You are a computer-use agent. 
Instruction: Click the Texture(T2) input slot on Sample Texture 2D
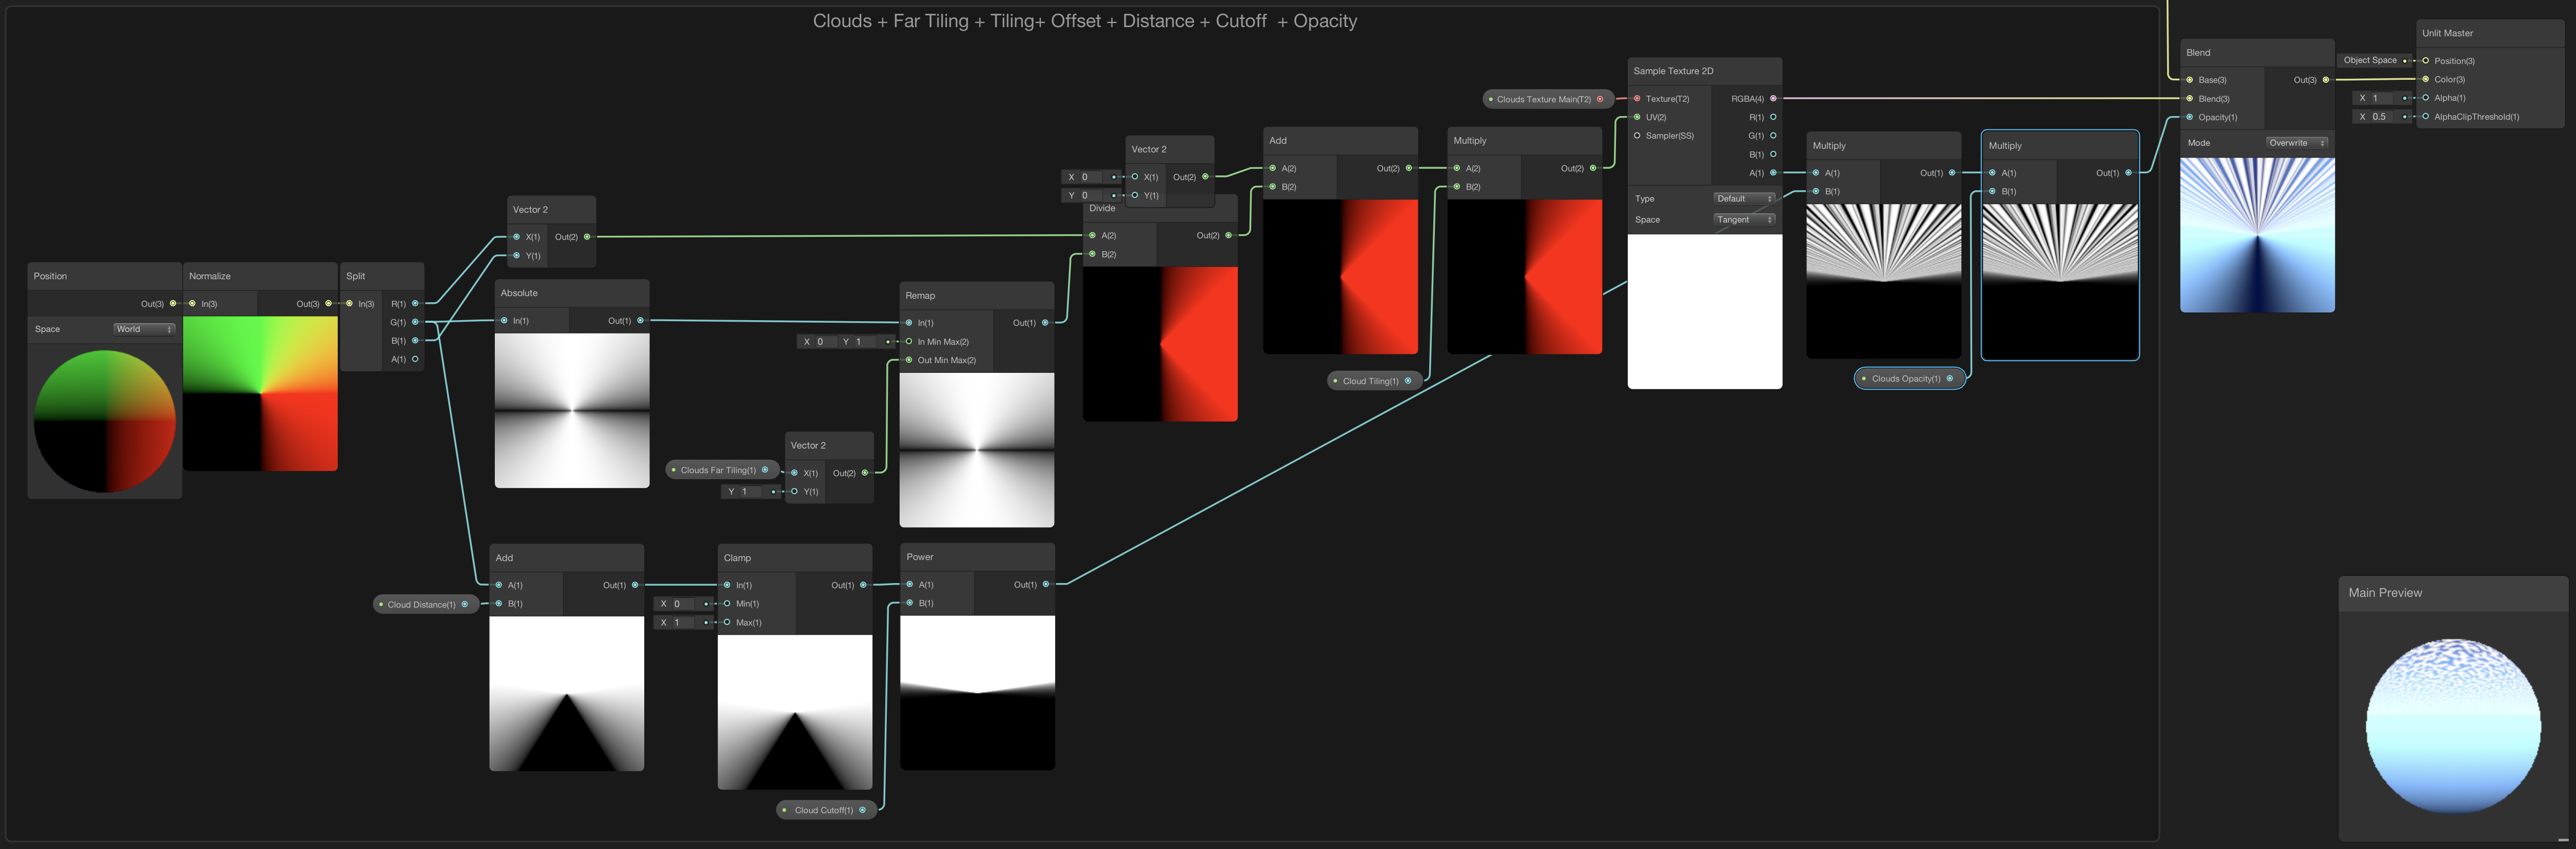coord(1637,99)
